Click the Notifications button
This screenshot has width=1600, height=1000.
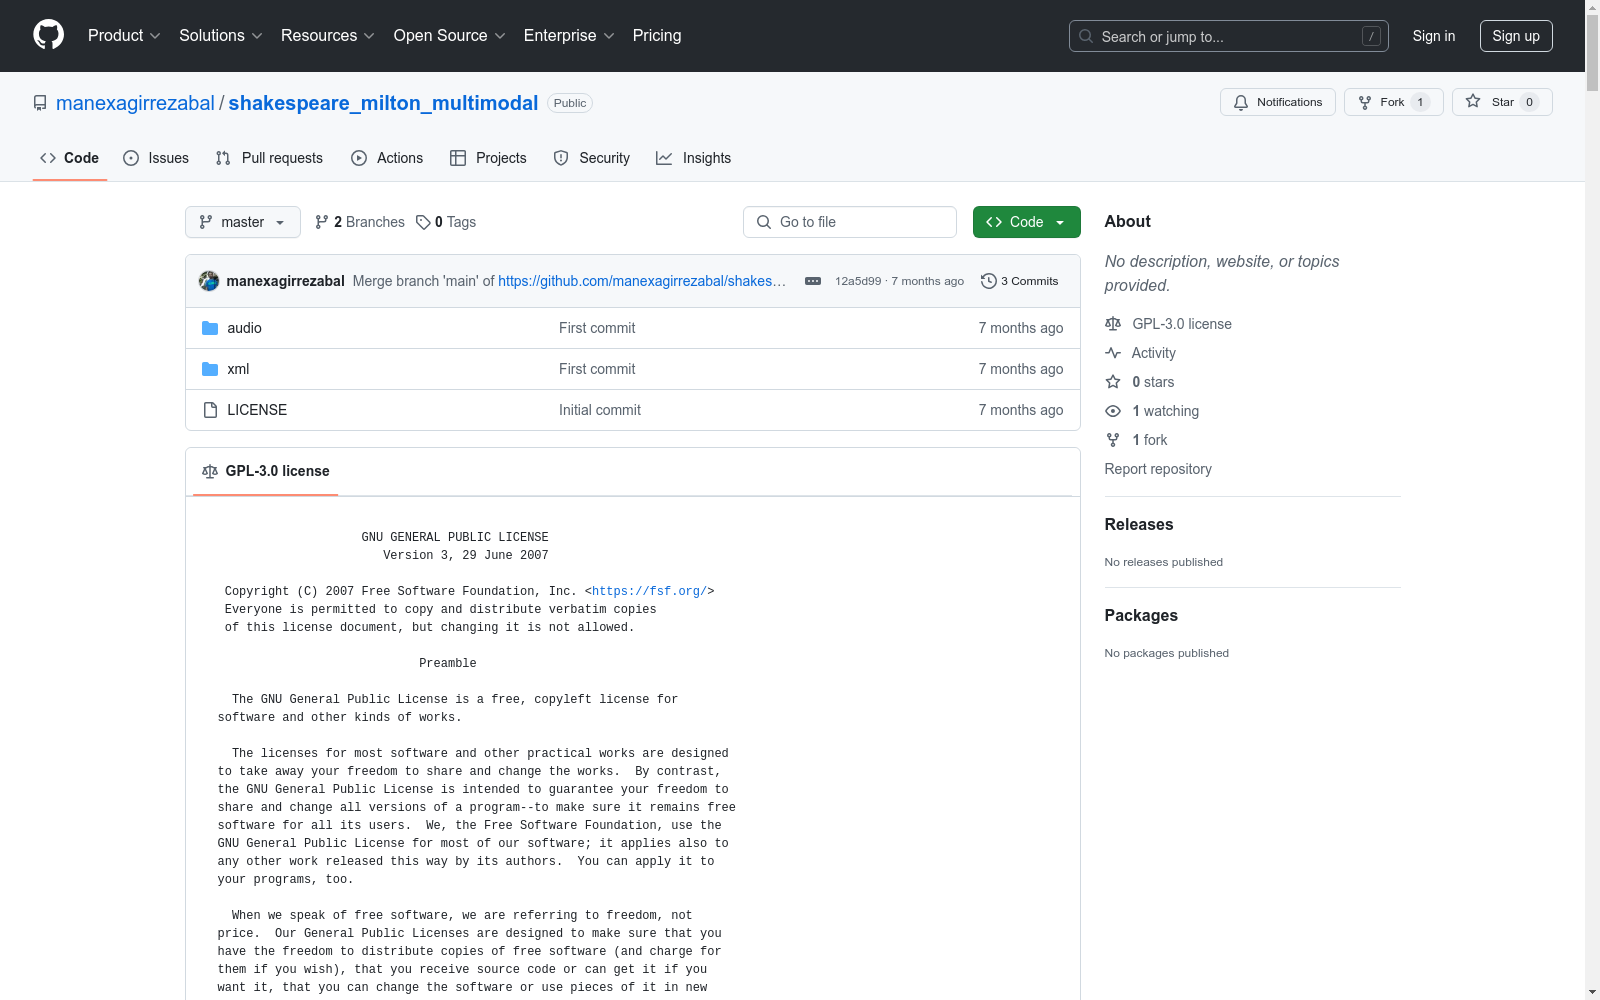pos(1278,102)
